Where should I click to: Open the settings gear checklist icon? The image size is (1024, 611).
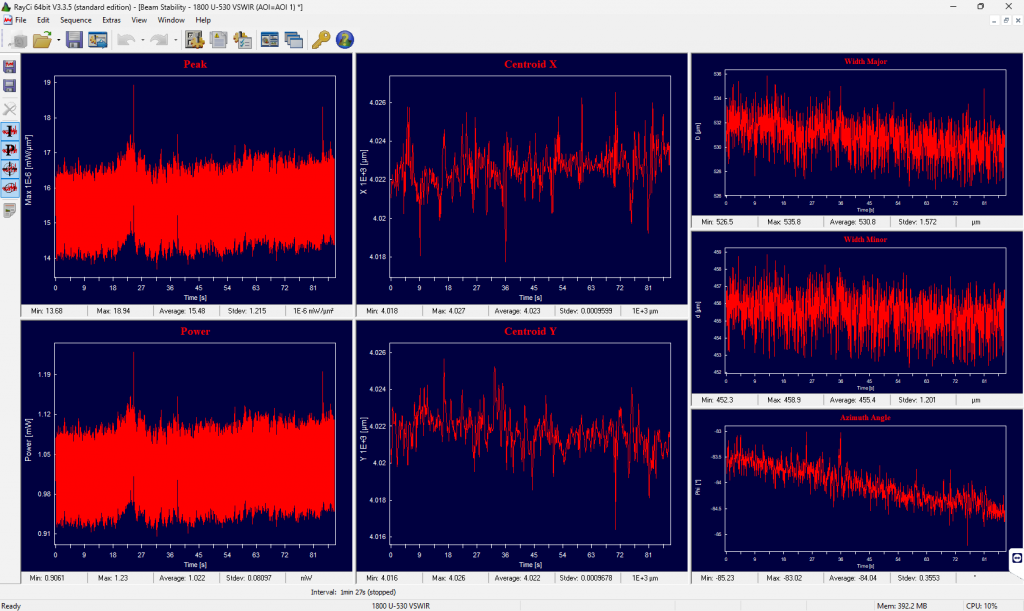coord(195,40)
